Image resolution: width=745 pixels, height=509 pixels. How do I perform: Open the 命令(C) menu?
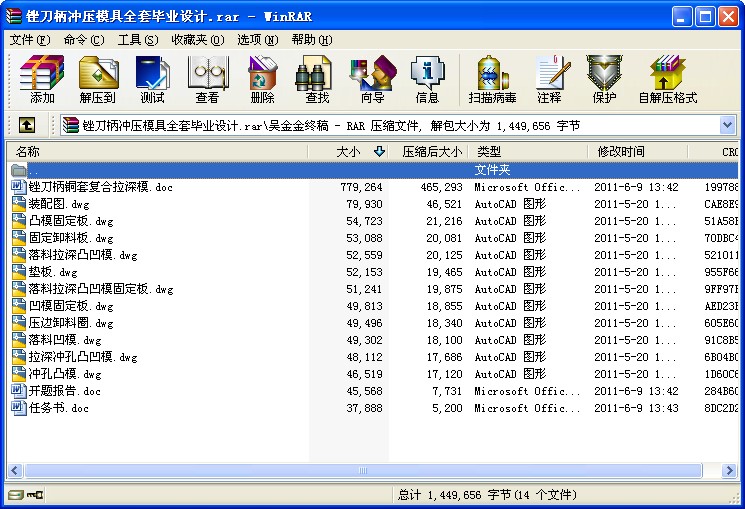coord(84,39)
